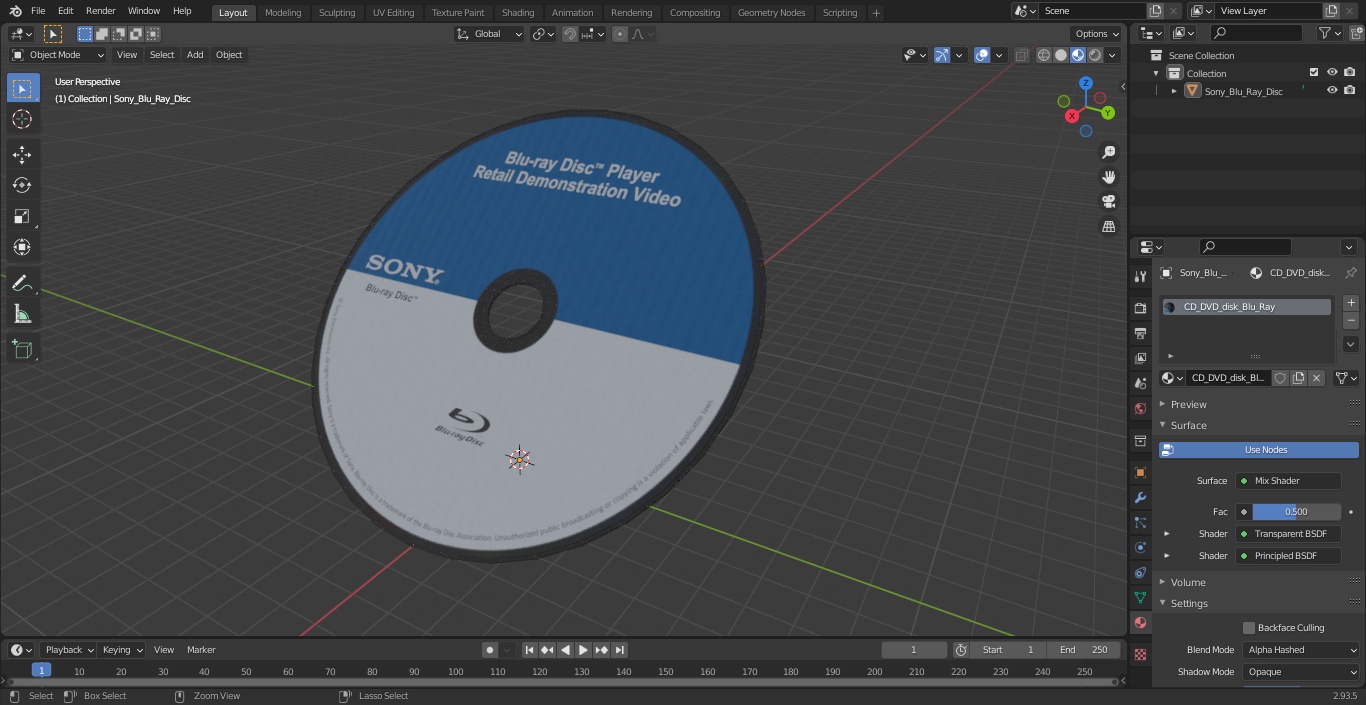Activate the Rotate tool
The height and width of the screenshot is (705, 1366).
[22, 185]
